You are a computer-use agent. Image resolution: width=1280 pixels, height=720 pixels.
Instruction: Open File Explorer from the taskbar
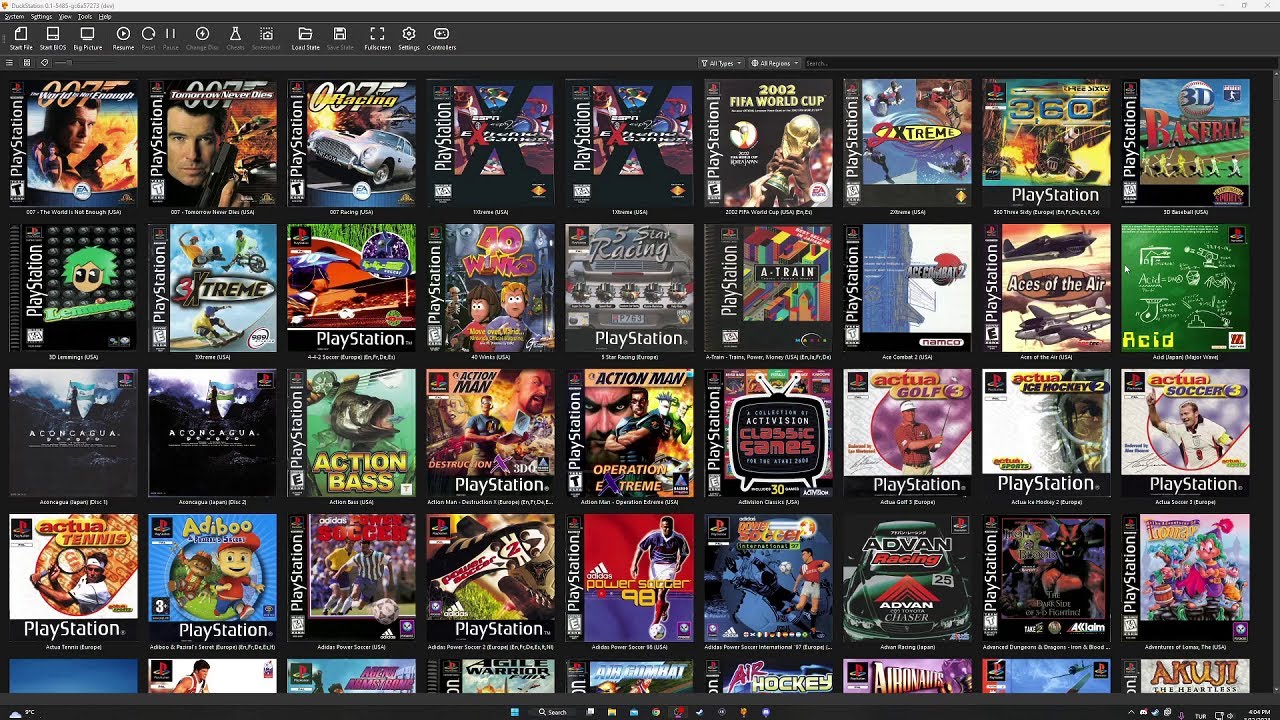tap(611, 712)
